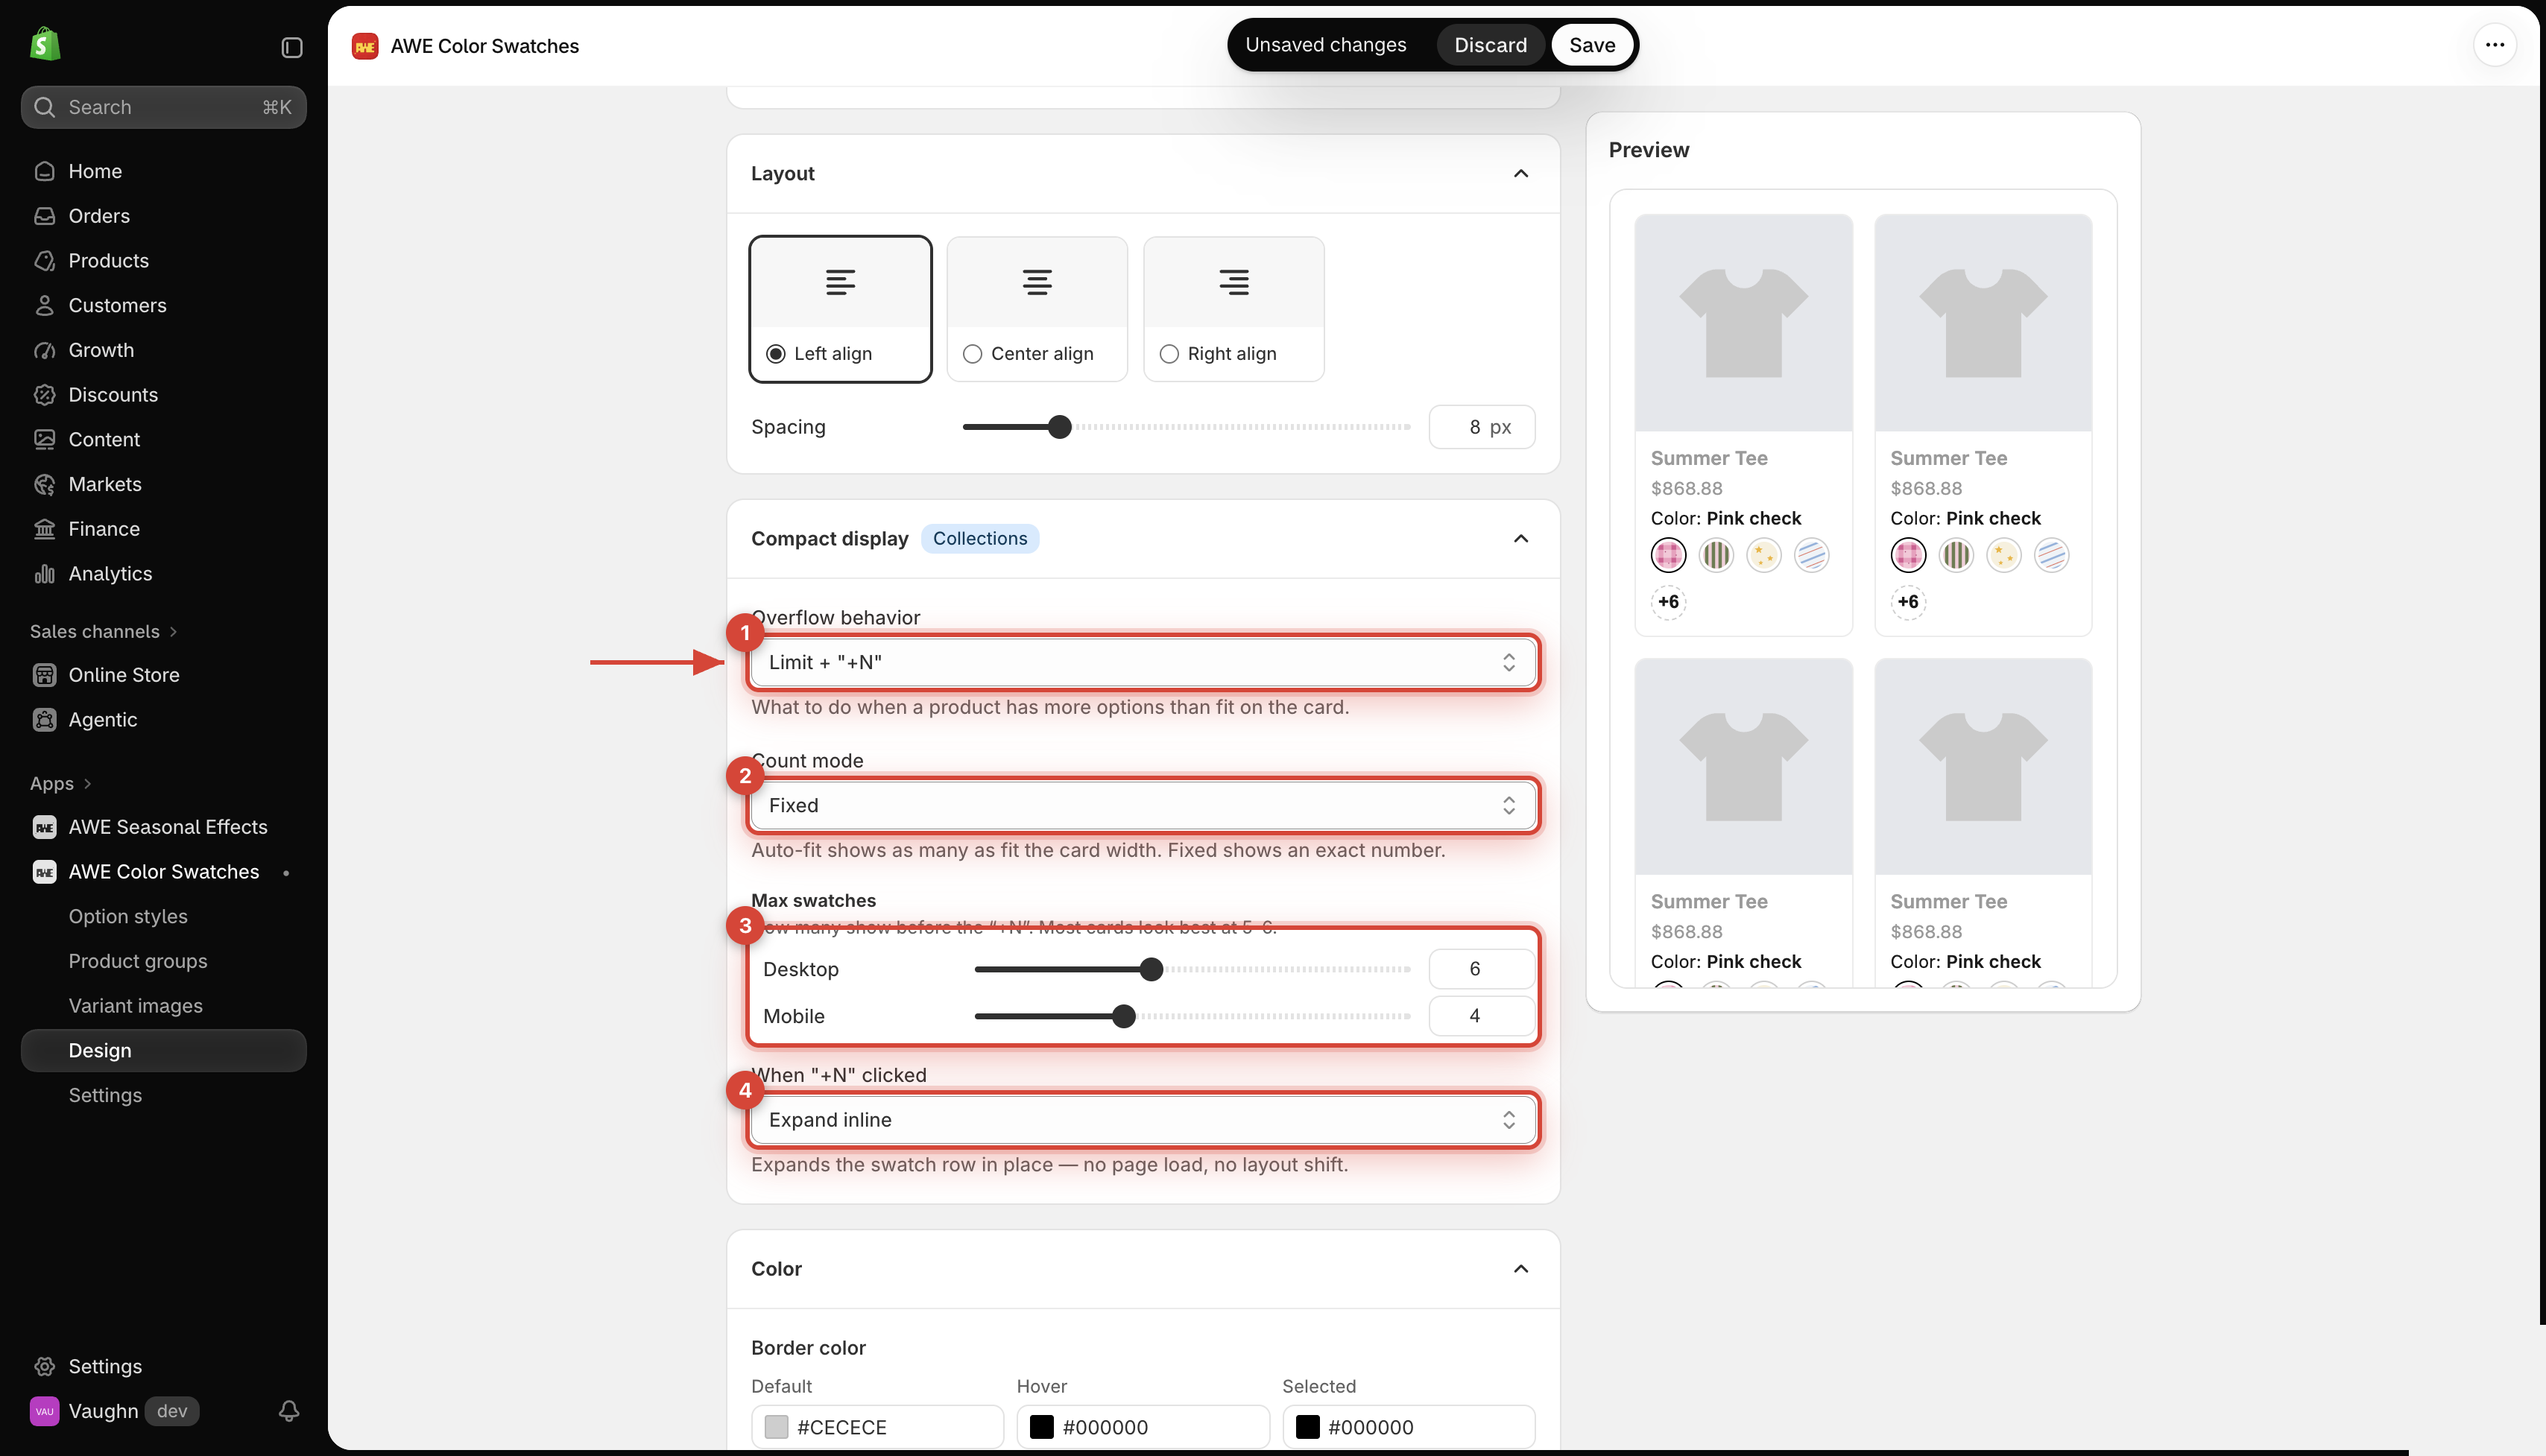Collapse the Color section chevron

pyautogui.click(x=1521, y=1269)
